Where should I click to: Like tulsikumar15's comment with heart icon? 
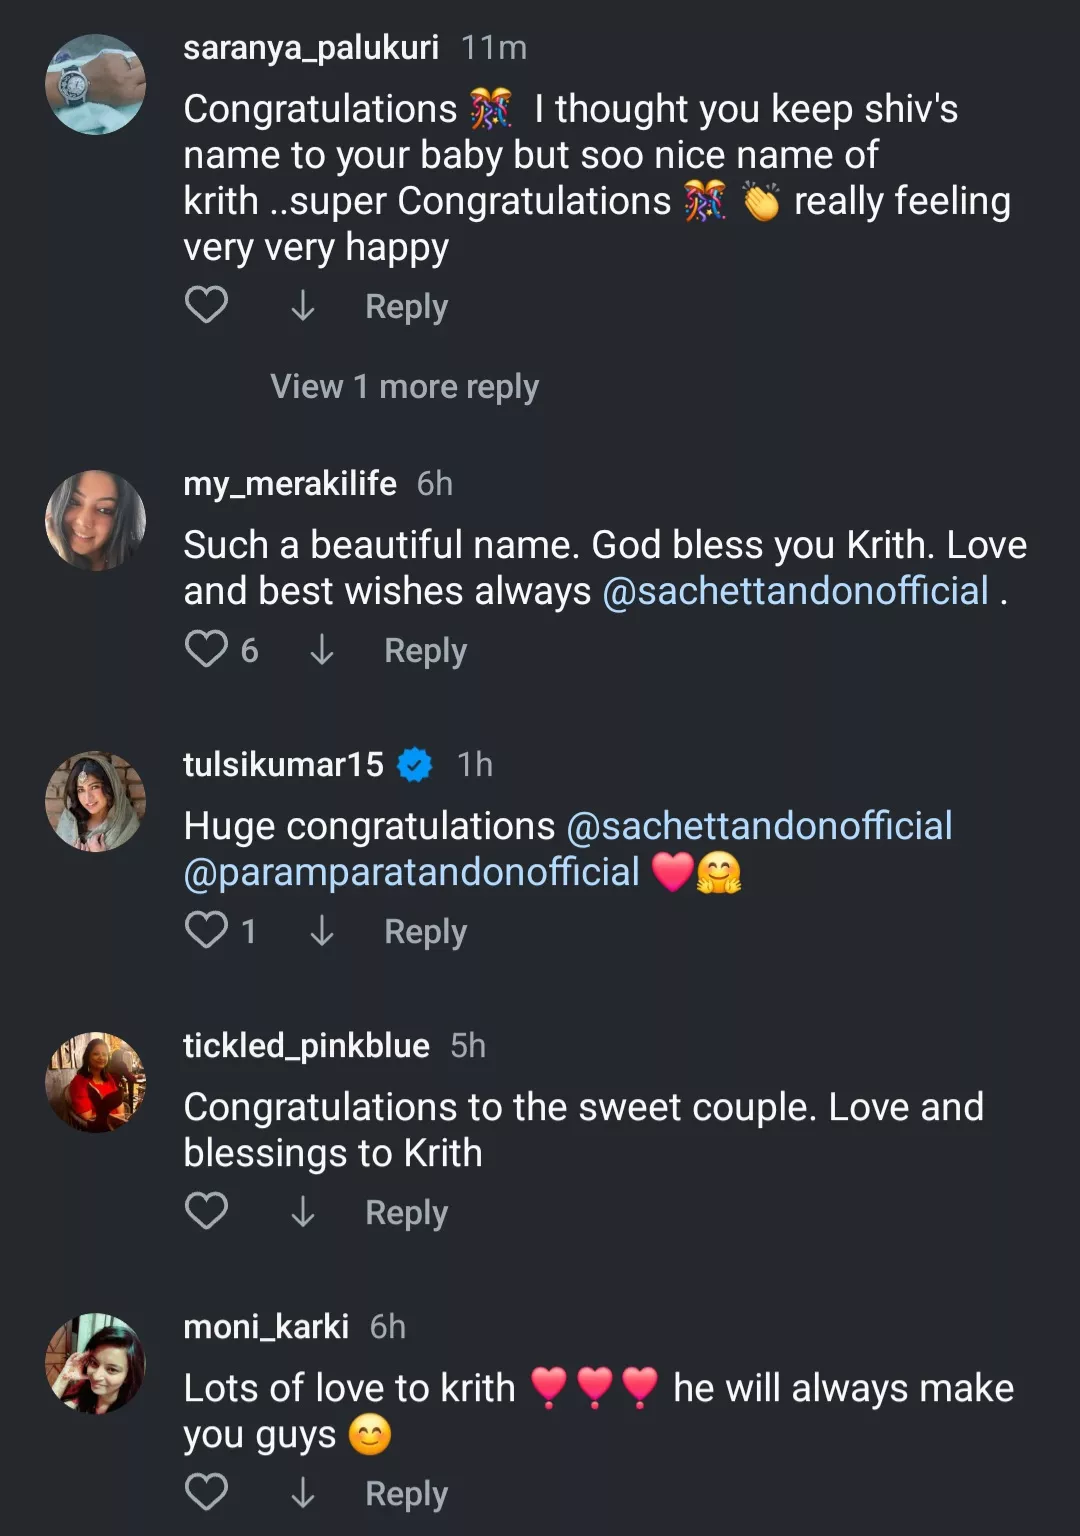click(207, 930)
